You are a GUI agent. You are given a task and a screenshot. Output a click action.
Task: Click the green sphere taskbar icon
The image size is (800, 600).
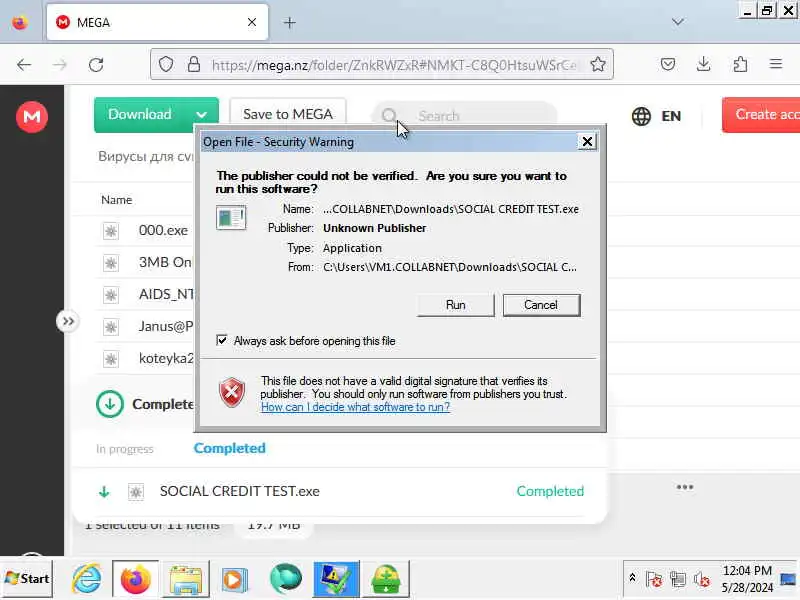coord(286,579)
